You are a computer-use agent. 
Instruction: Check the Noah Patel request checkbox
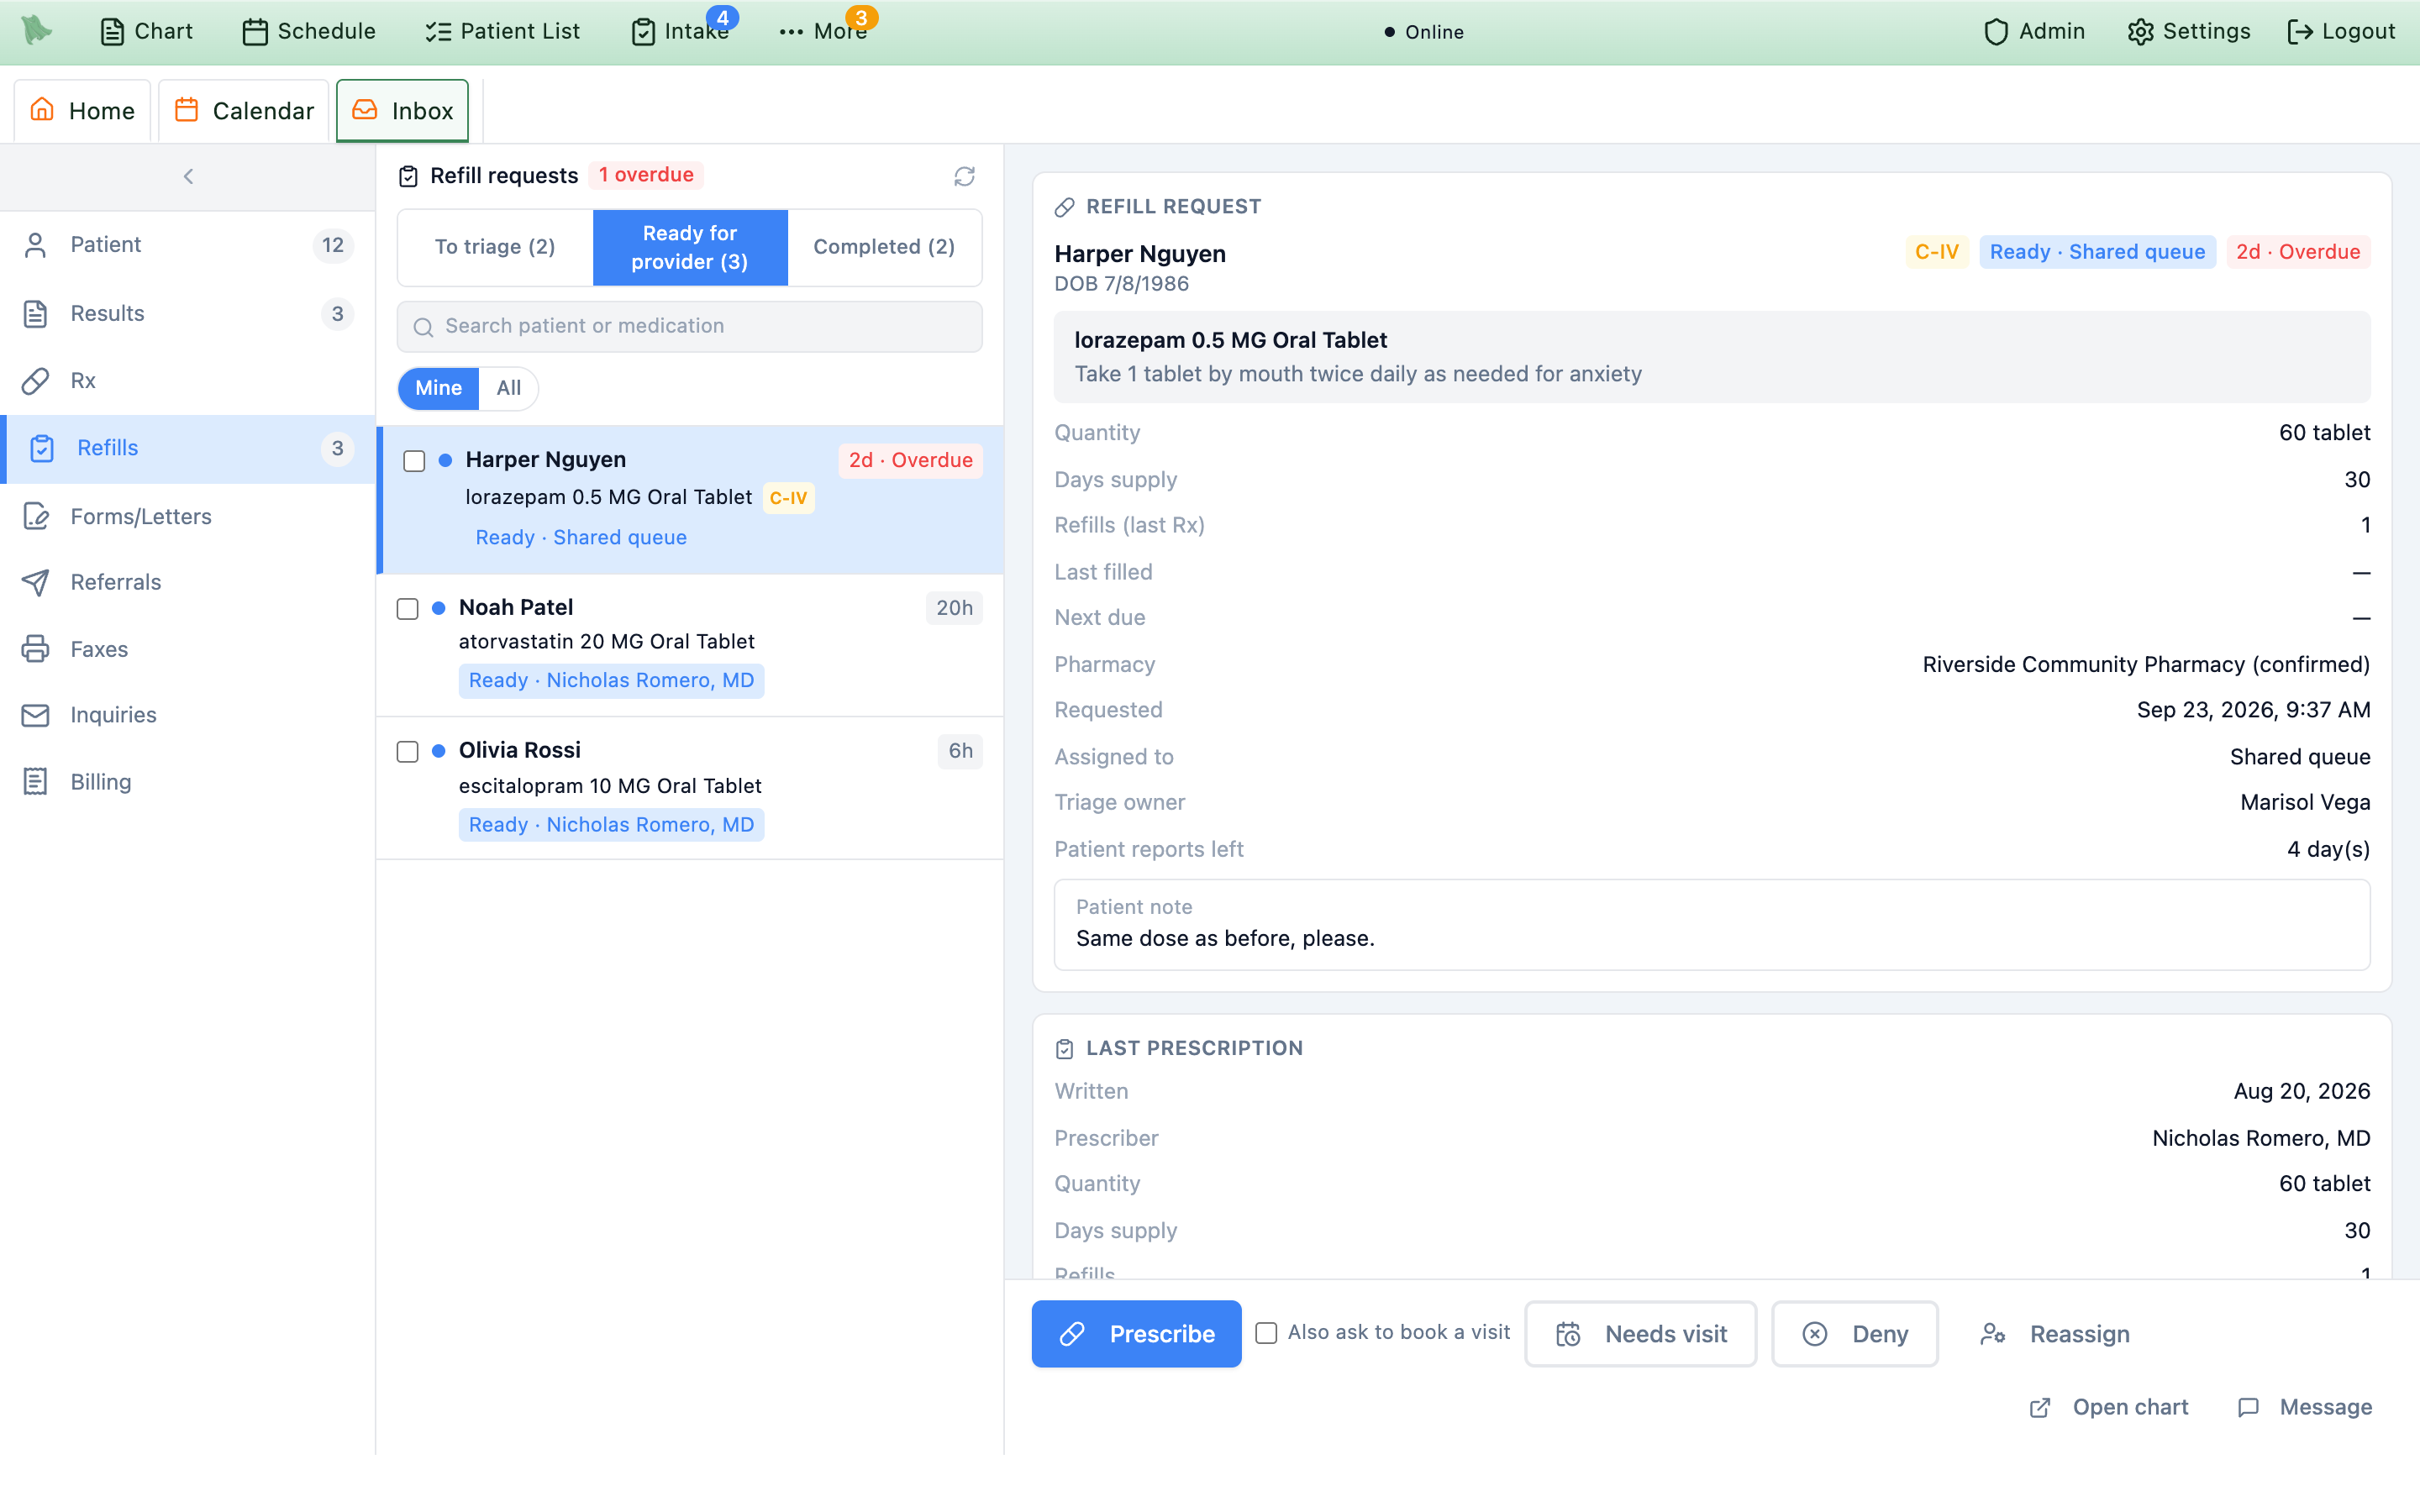coord(407,609)
